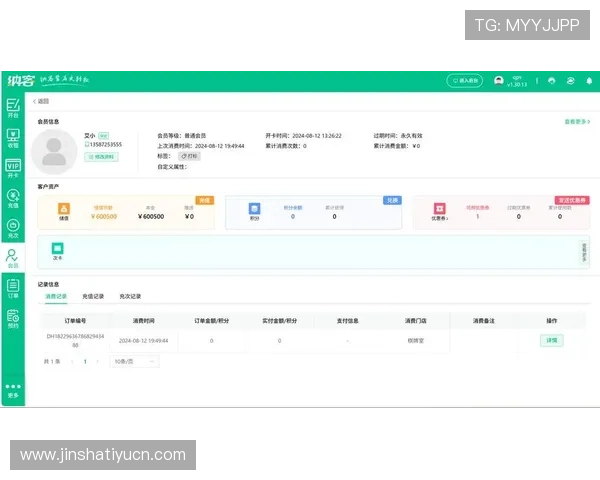The width and height of the screenshot is (600, 480).
Task: Click the 纳客 logo in header
Action: [x=21, y=80]
